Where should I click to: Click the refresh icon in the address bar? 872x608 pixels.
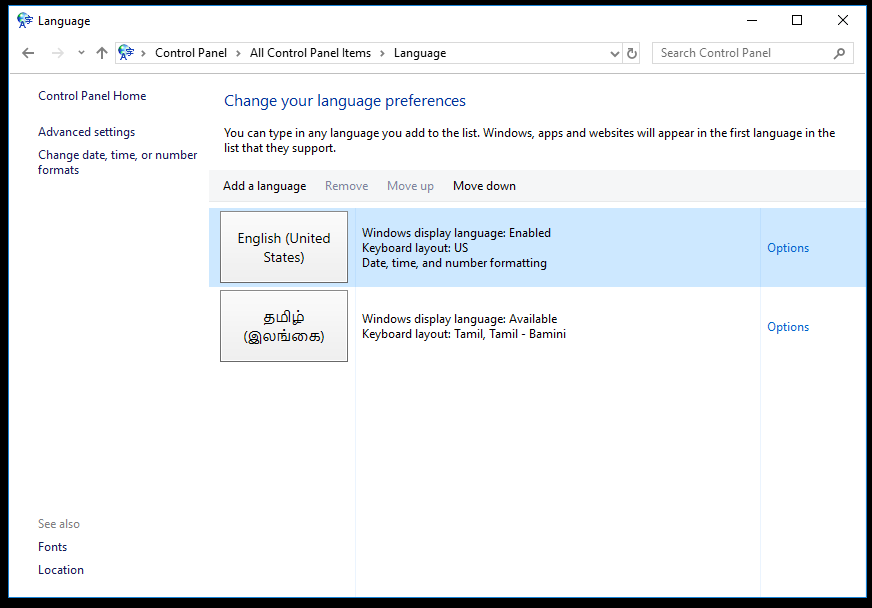(631, 52)
